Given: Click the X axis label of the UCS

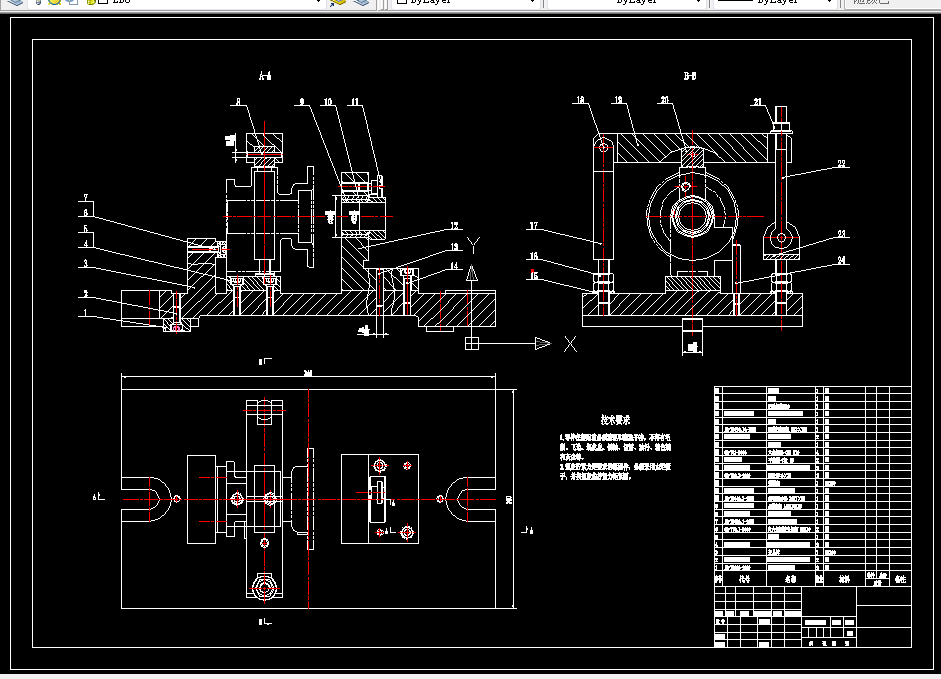Looking at the screenshot, I should coord(570,344).
